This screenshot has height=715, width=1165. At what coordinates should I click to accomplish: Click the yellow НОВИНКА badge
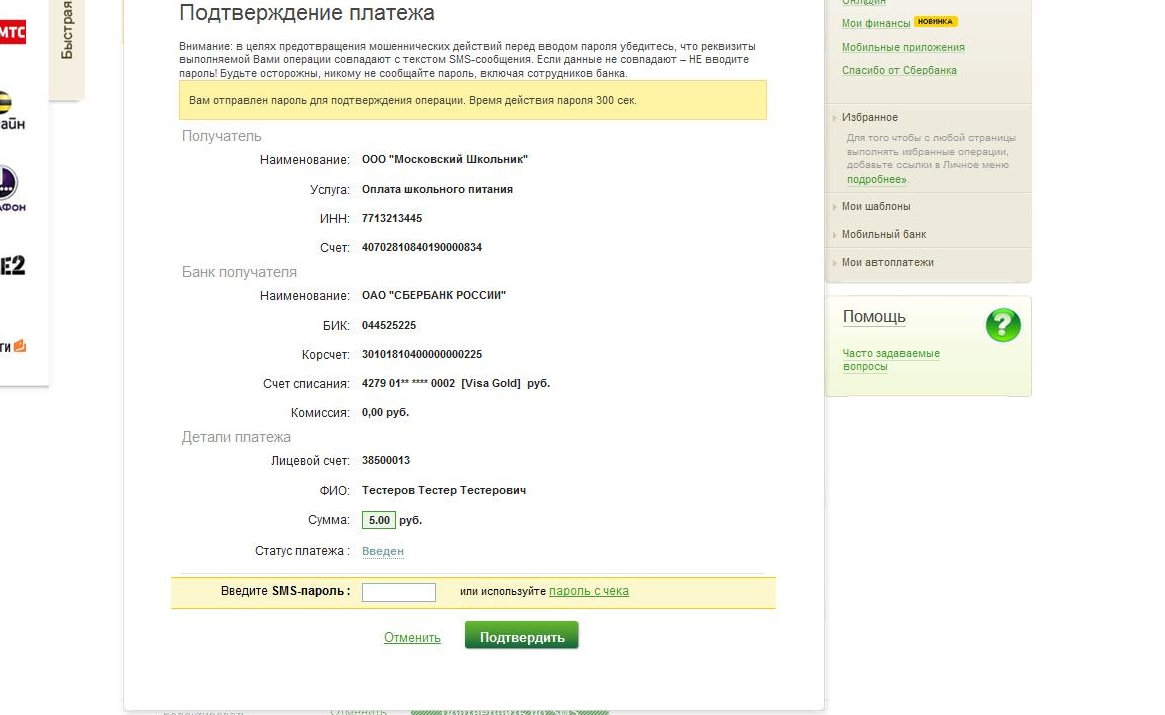935,22
